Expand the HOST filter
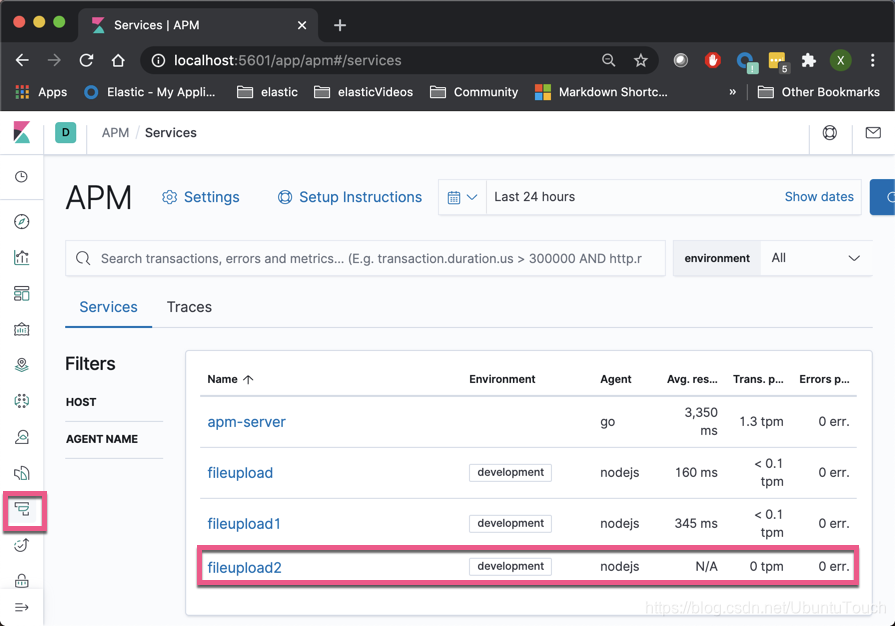895x626 pixels. (81, 402)
